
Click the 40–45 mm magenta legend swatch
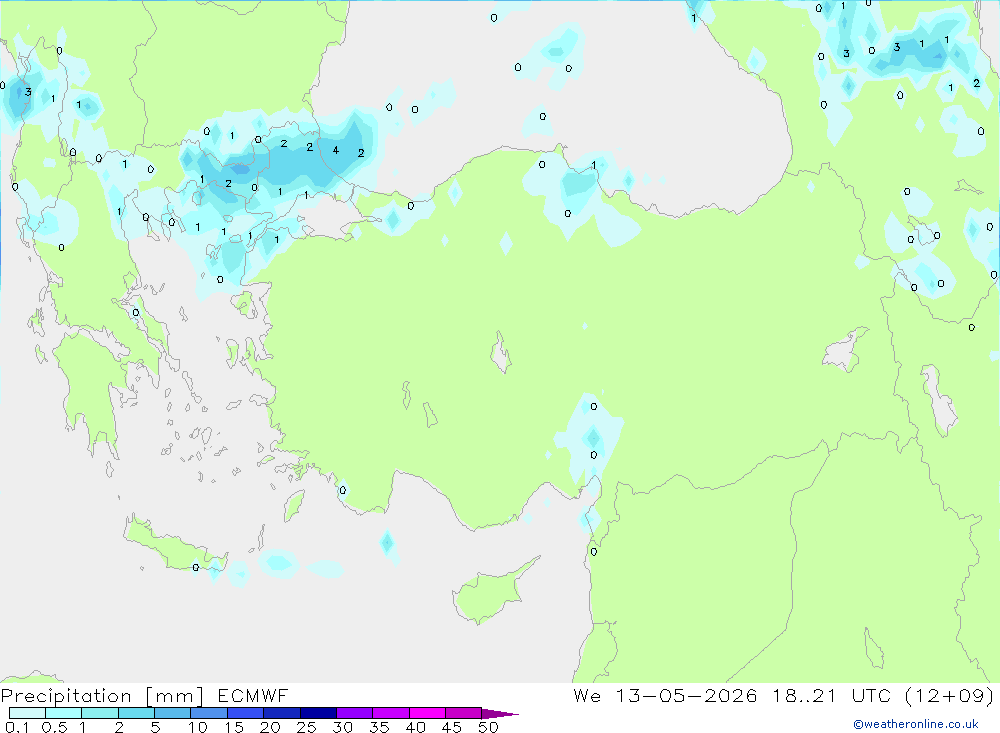(x=427, y=713)
